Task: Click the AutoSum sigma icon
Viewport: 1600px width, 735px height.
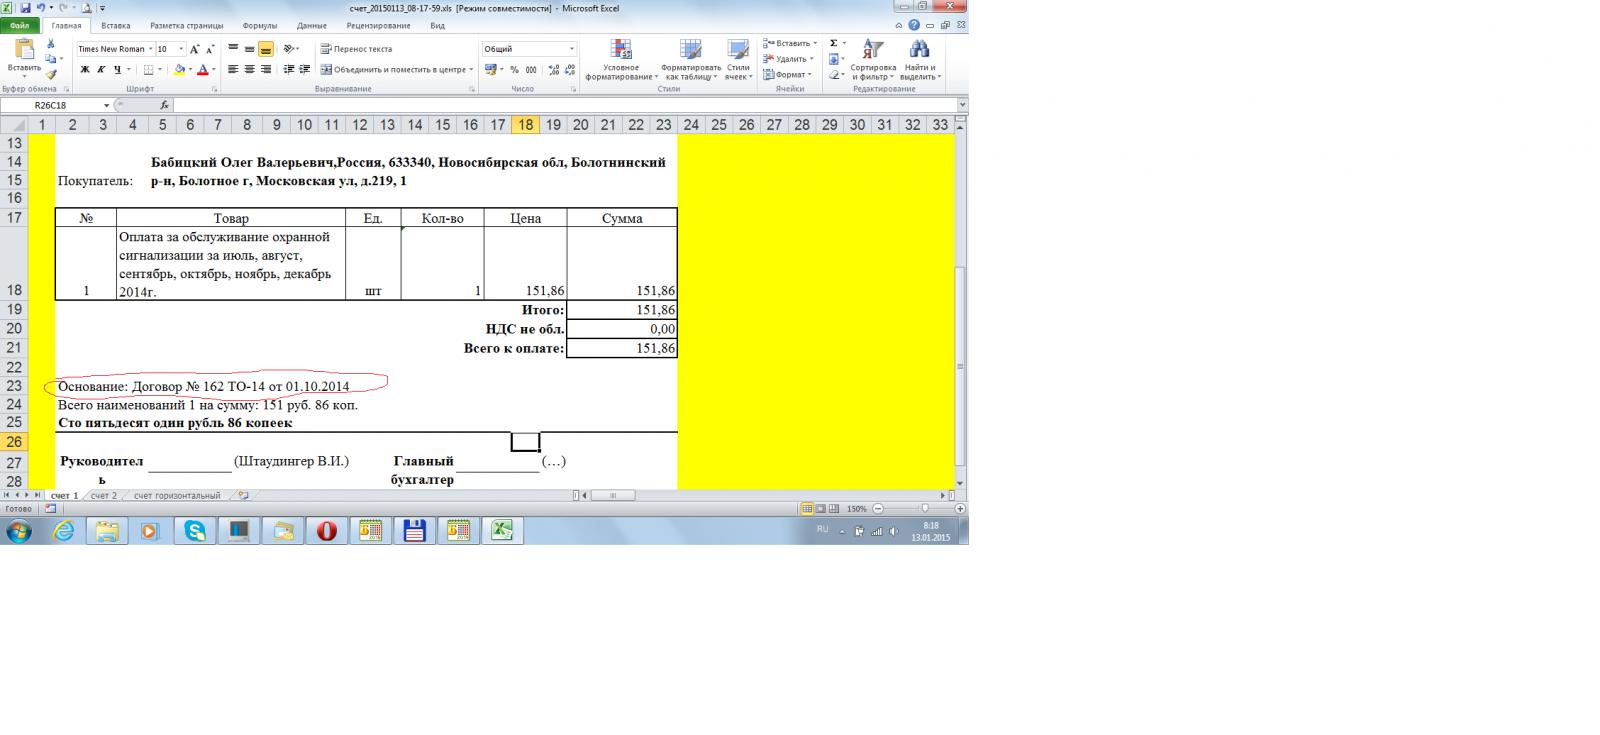Action: pos(834,44)
